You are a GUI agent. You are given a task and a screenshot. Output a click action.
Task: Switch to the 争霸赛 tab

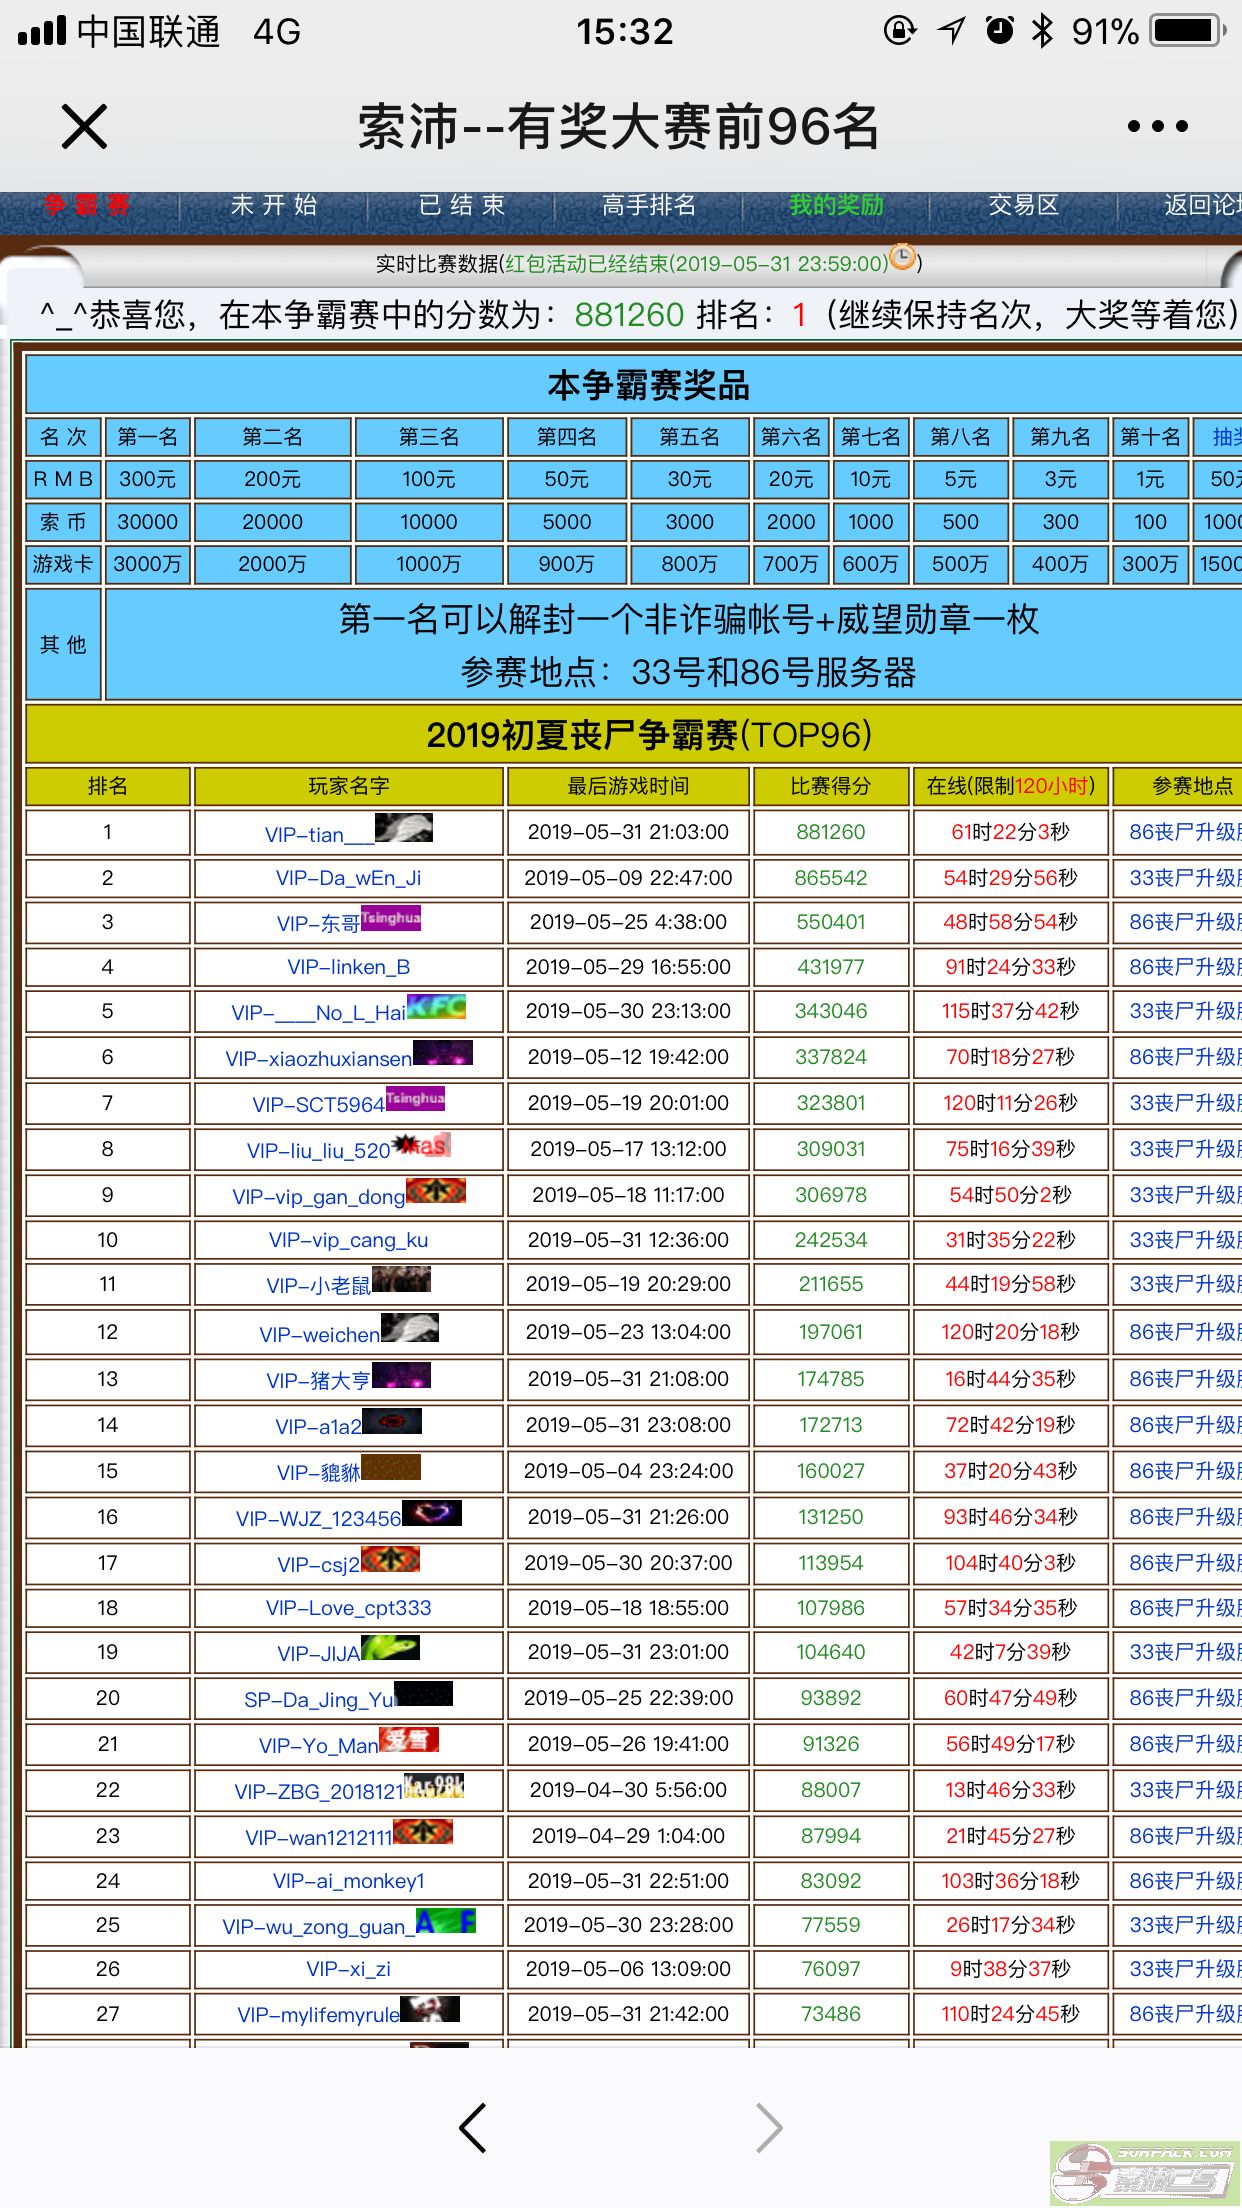click(86, 206)
